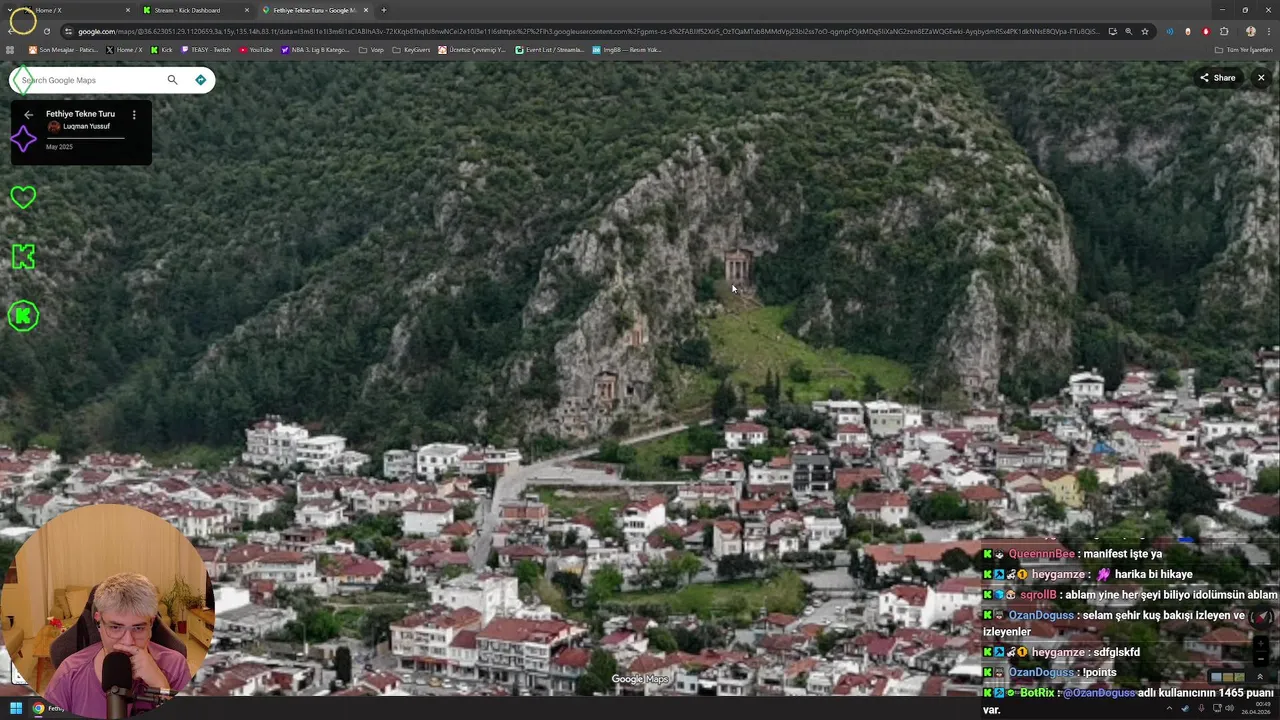The image size is (1280, 720).
Task: Click username QueennnBee in chat overlay
Action: tap(1041, 554)
